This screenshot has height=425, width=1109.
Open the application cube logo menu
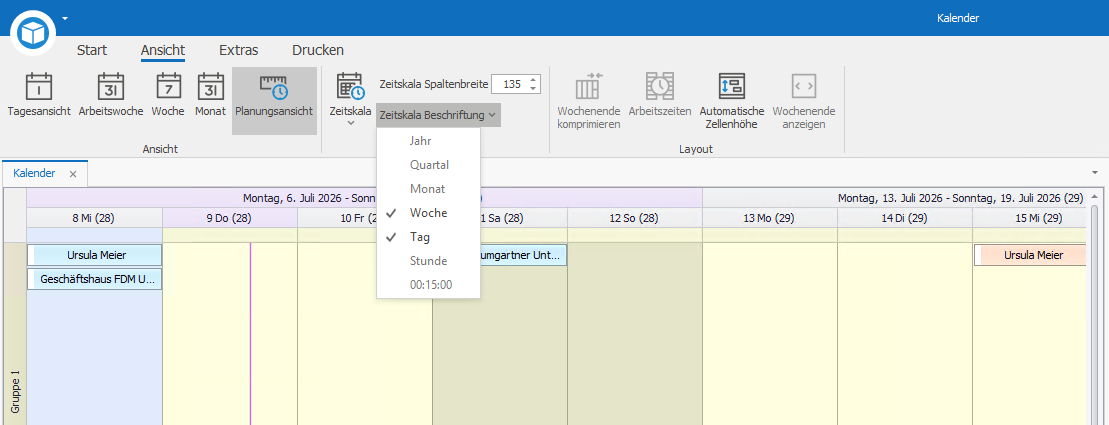click(33, 32)
